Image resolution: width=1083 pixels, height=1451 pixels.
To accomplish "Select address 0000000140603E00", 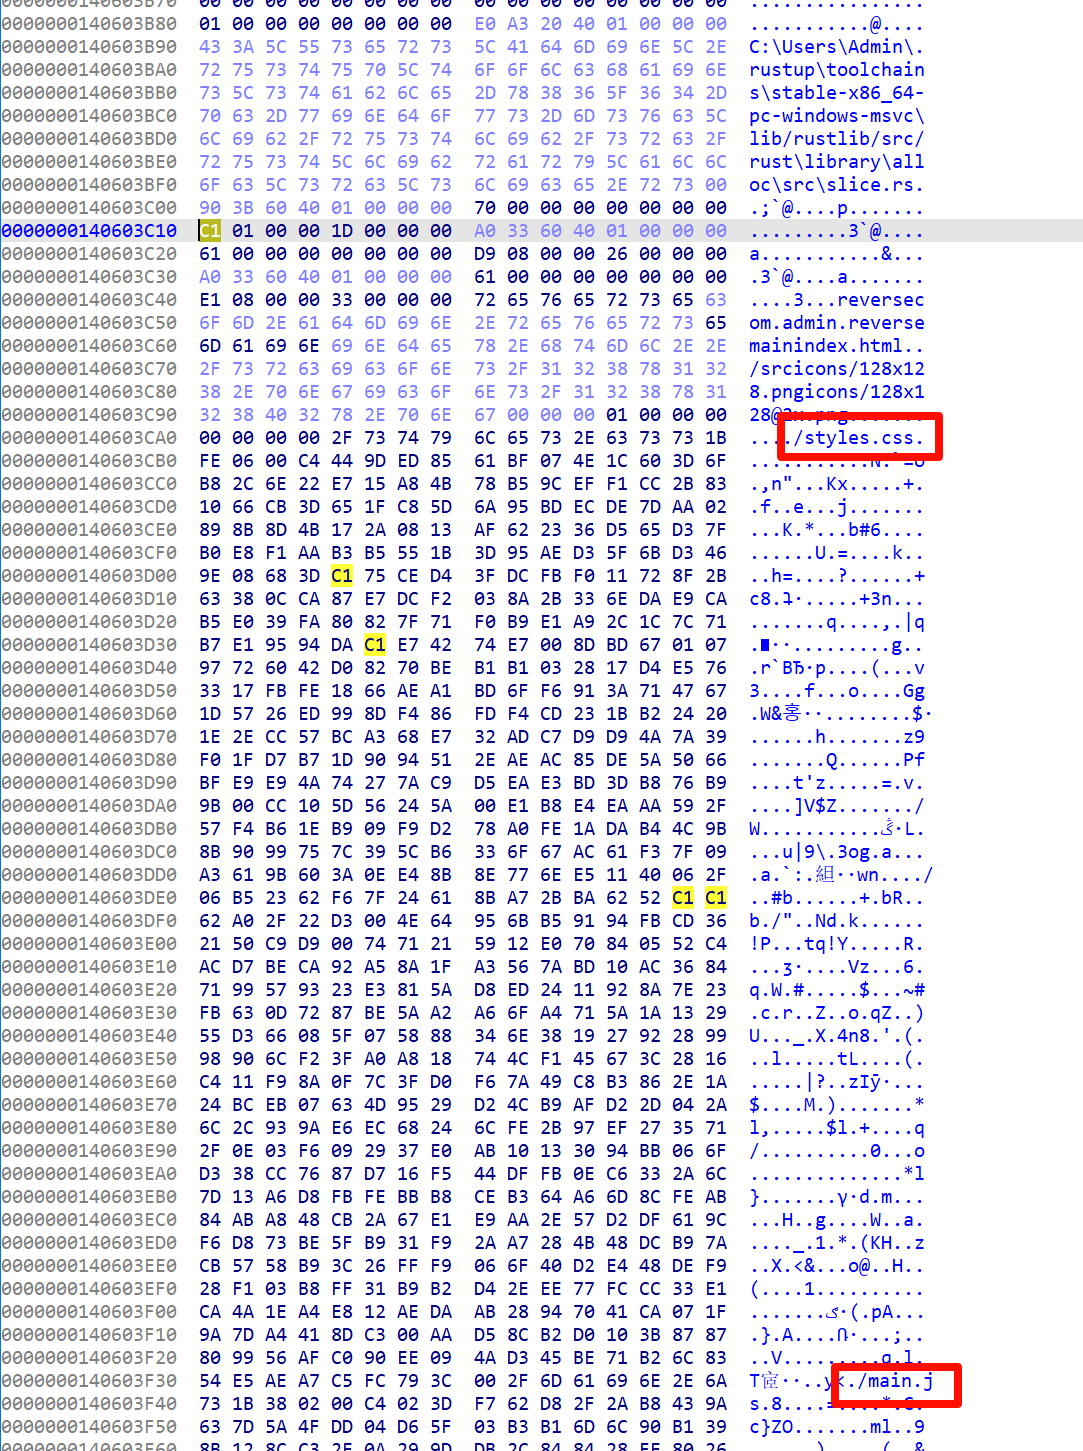I will tap(89, 944).
